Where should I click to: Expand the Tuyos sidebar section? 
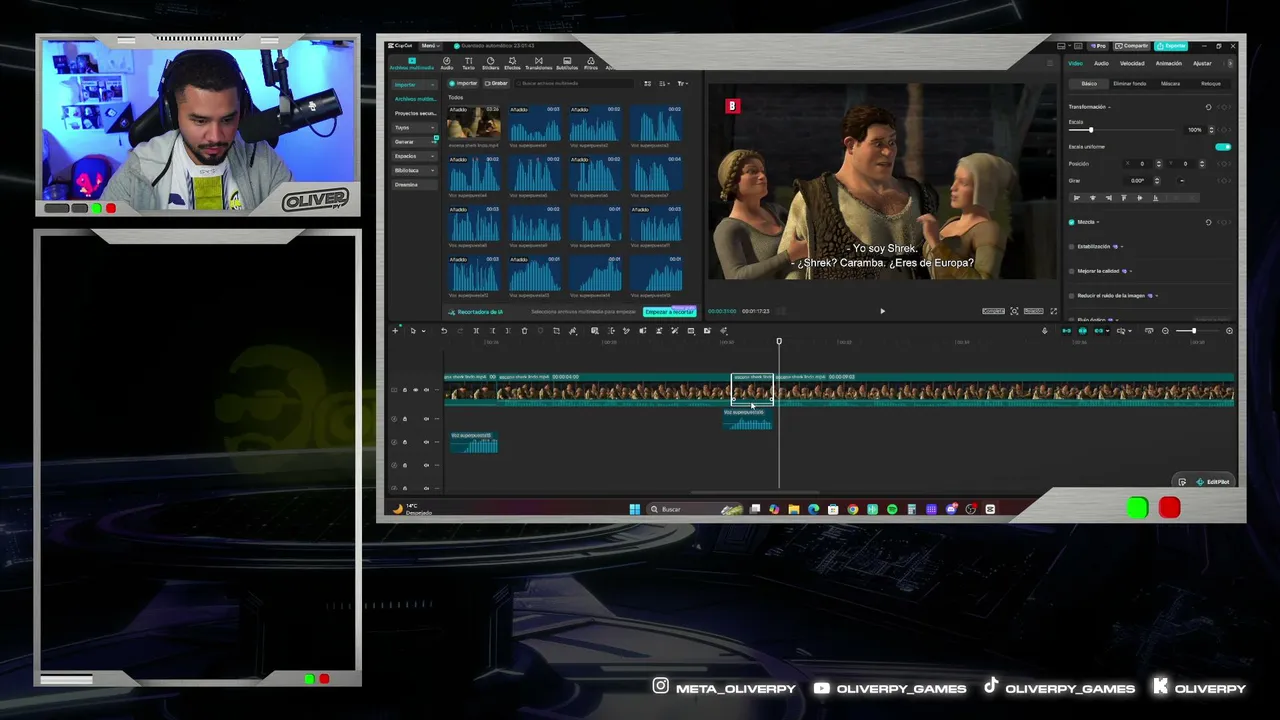pyautogui.click(x=414, y=127)
